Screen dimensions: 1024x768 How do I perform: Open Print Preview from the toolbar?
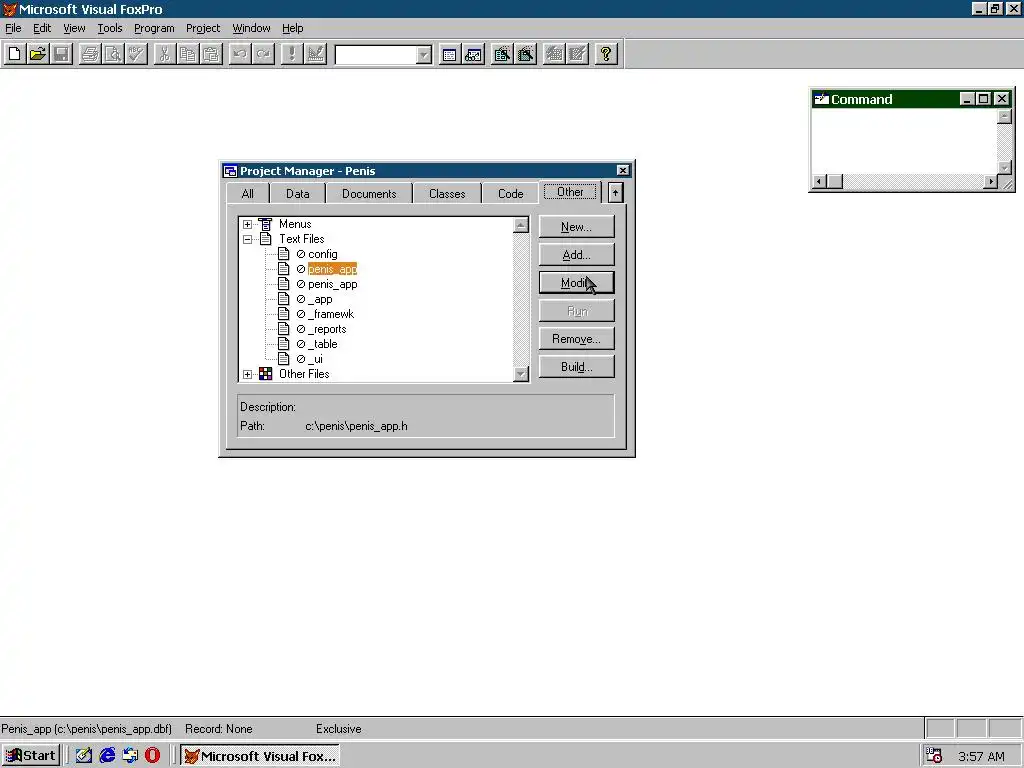(x=113, y=54)
